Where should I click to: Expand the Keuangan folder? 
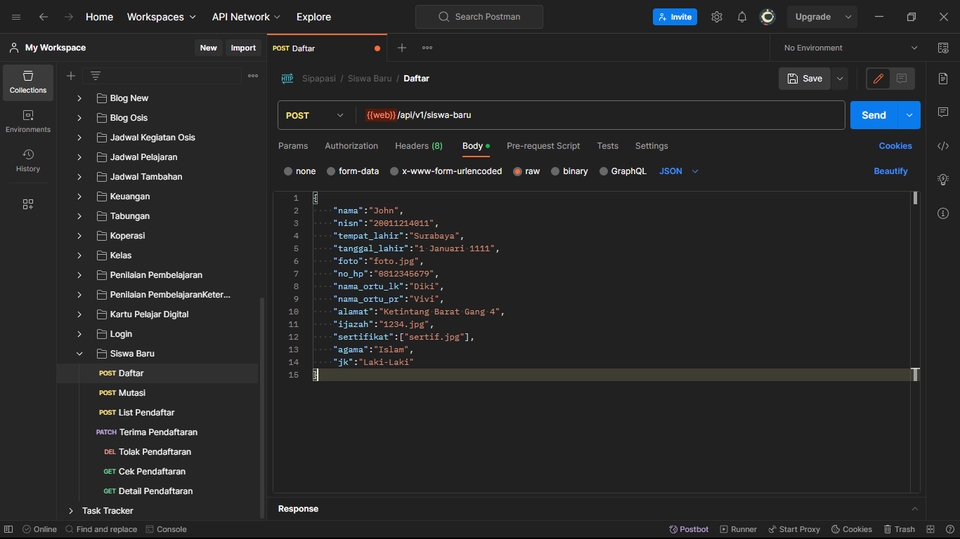(x=80, y=197)
